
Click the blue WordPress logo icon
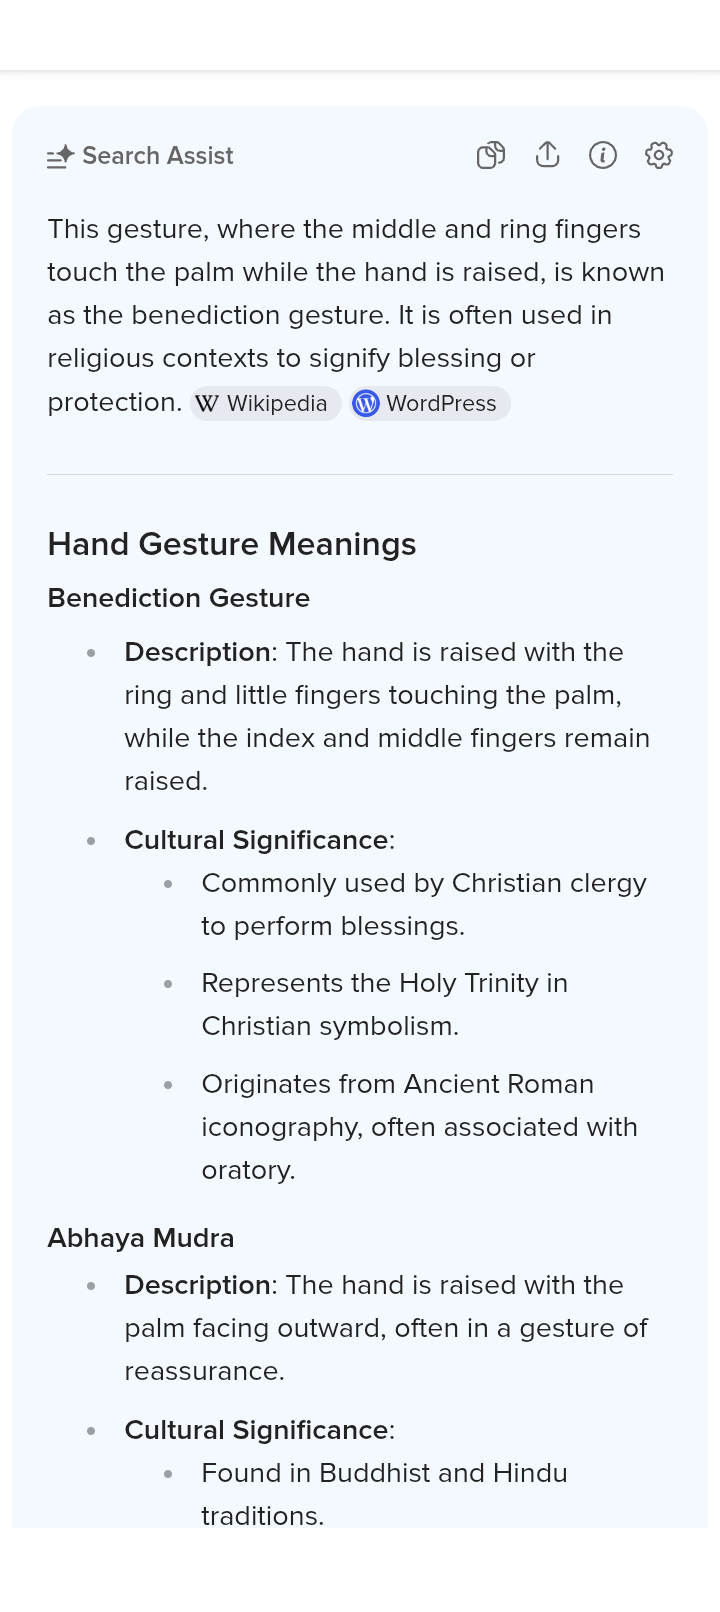coord(366,403)
